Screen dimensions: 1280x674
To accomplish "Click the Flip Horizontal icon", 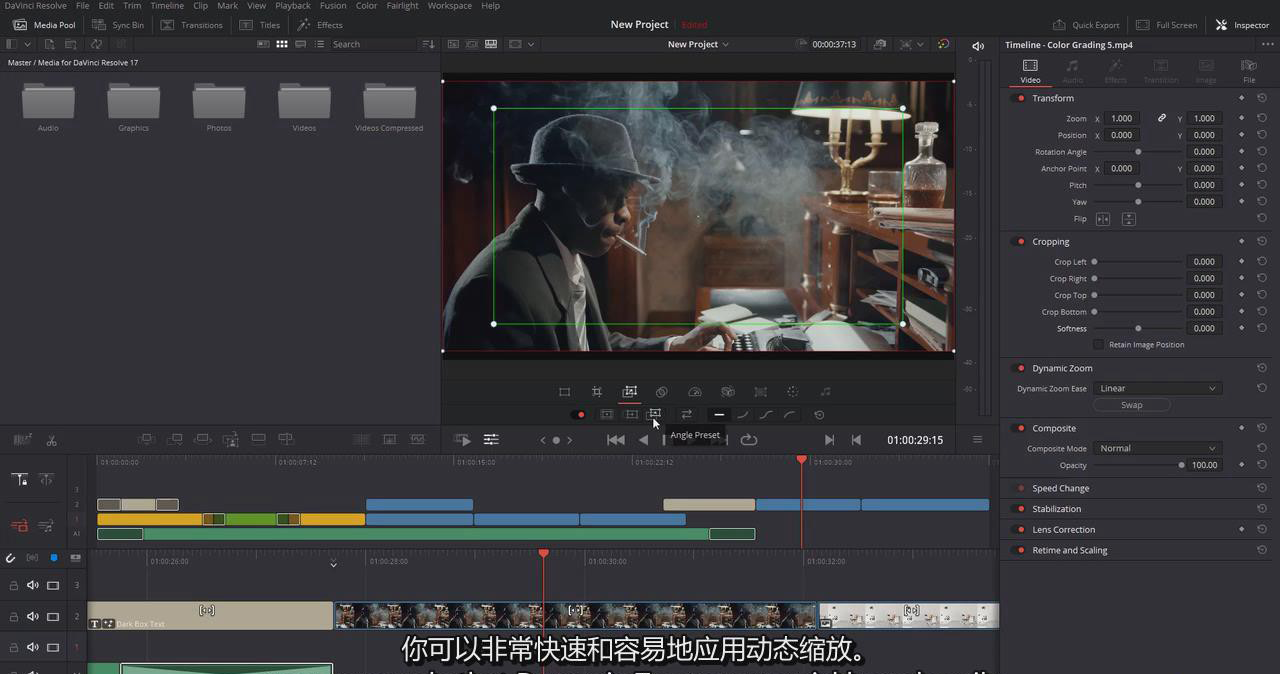I will pyautogui.click(x=1103, y=219).
